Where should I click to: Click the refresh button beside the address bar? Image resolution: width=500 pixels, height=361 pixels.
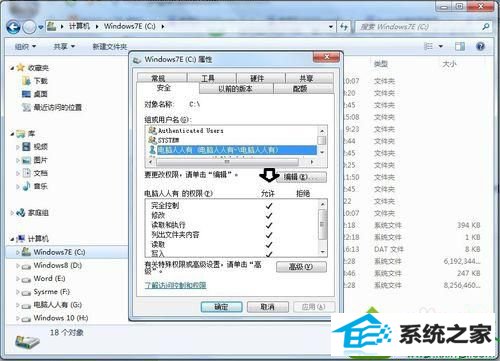[x=344, y=27]
